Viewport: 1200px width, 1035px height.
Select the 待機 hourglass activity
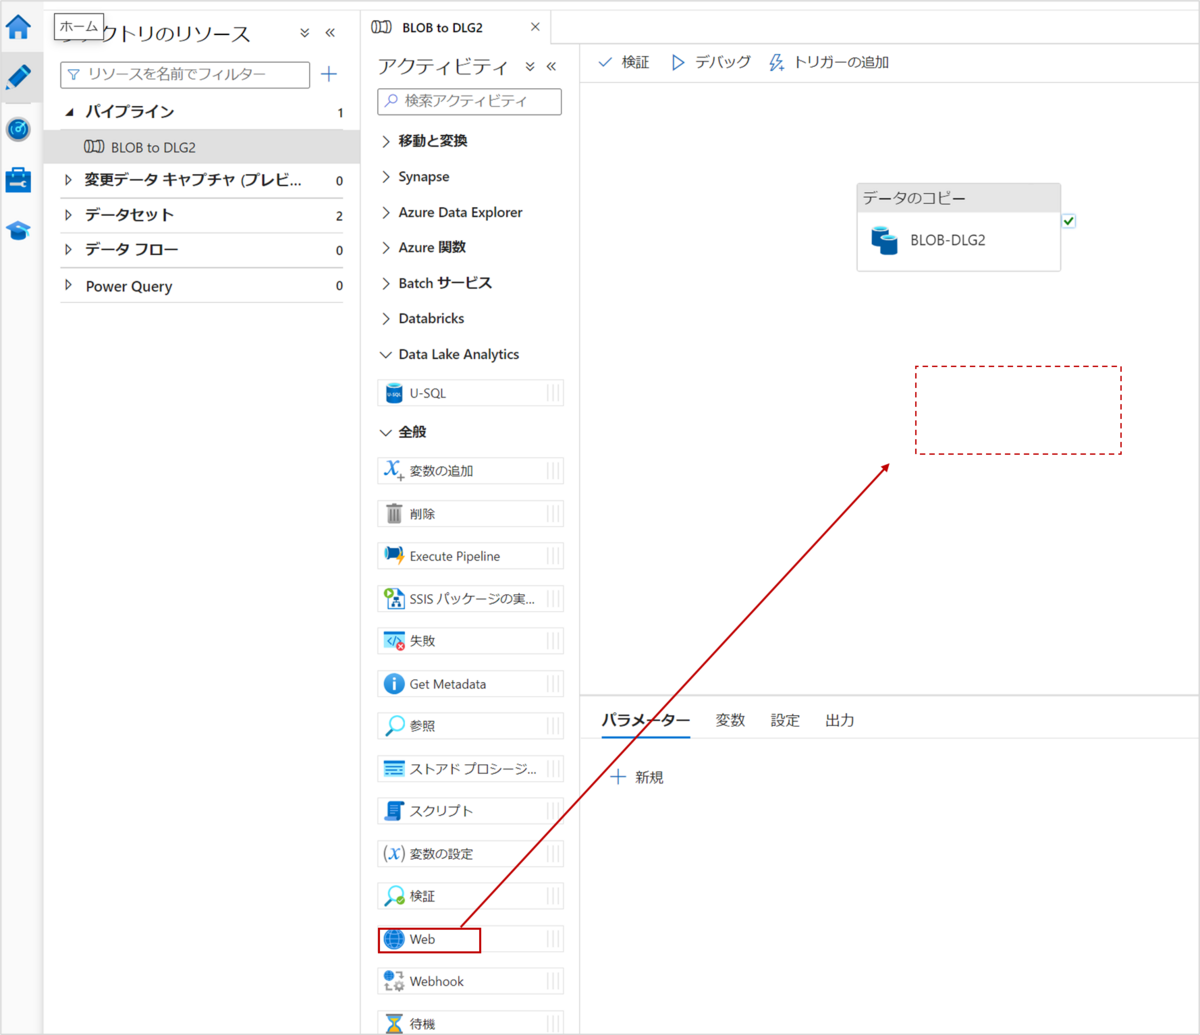click(x=470, y=1023)
